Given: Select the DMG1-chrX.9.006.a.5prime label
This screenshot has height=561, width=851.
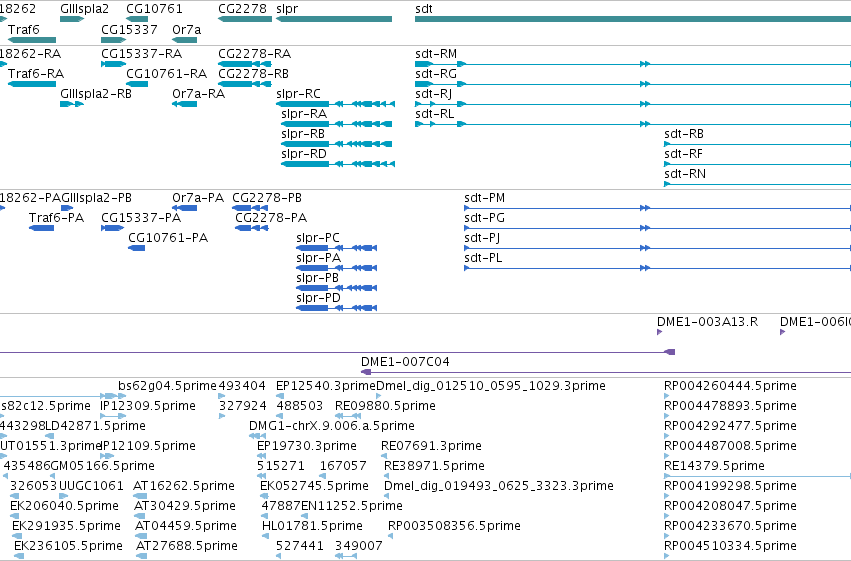Looking at the screenshot, I should [332, 426].
